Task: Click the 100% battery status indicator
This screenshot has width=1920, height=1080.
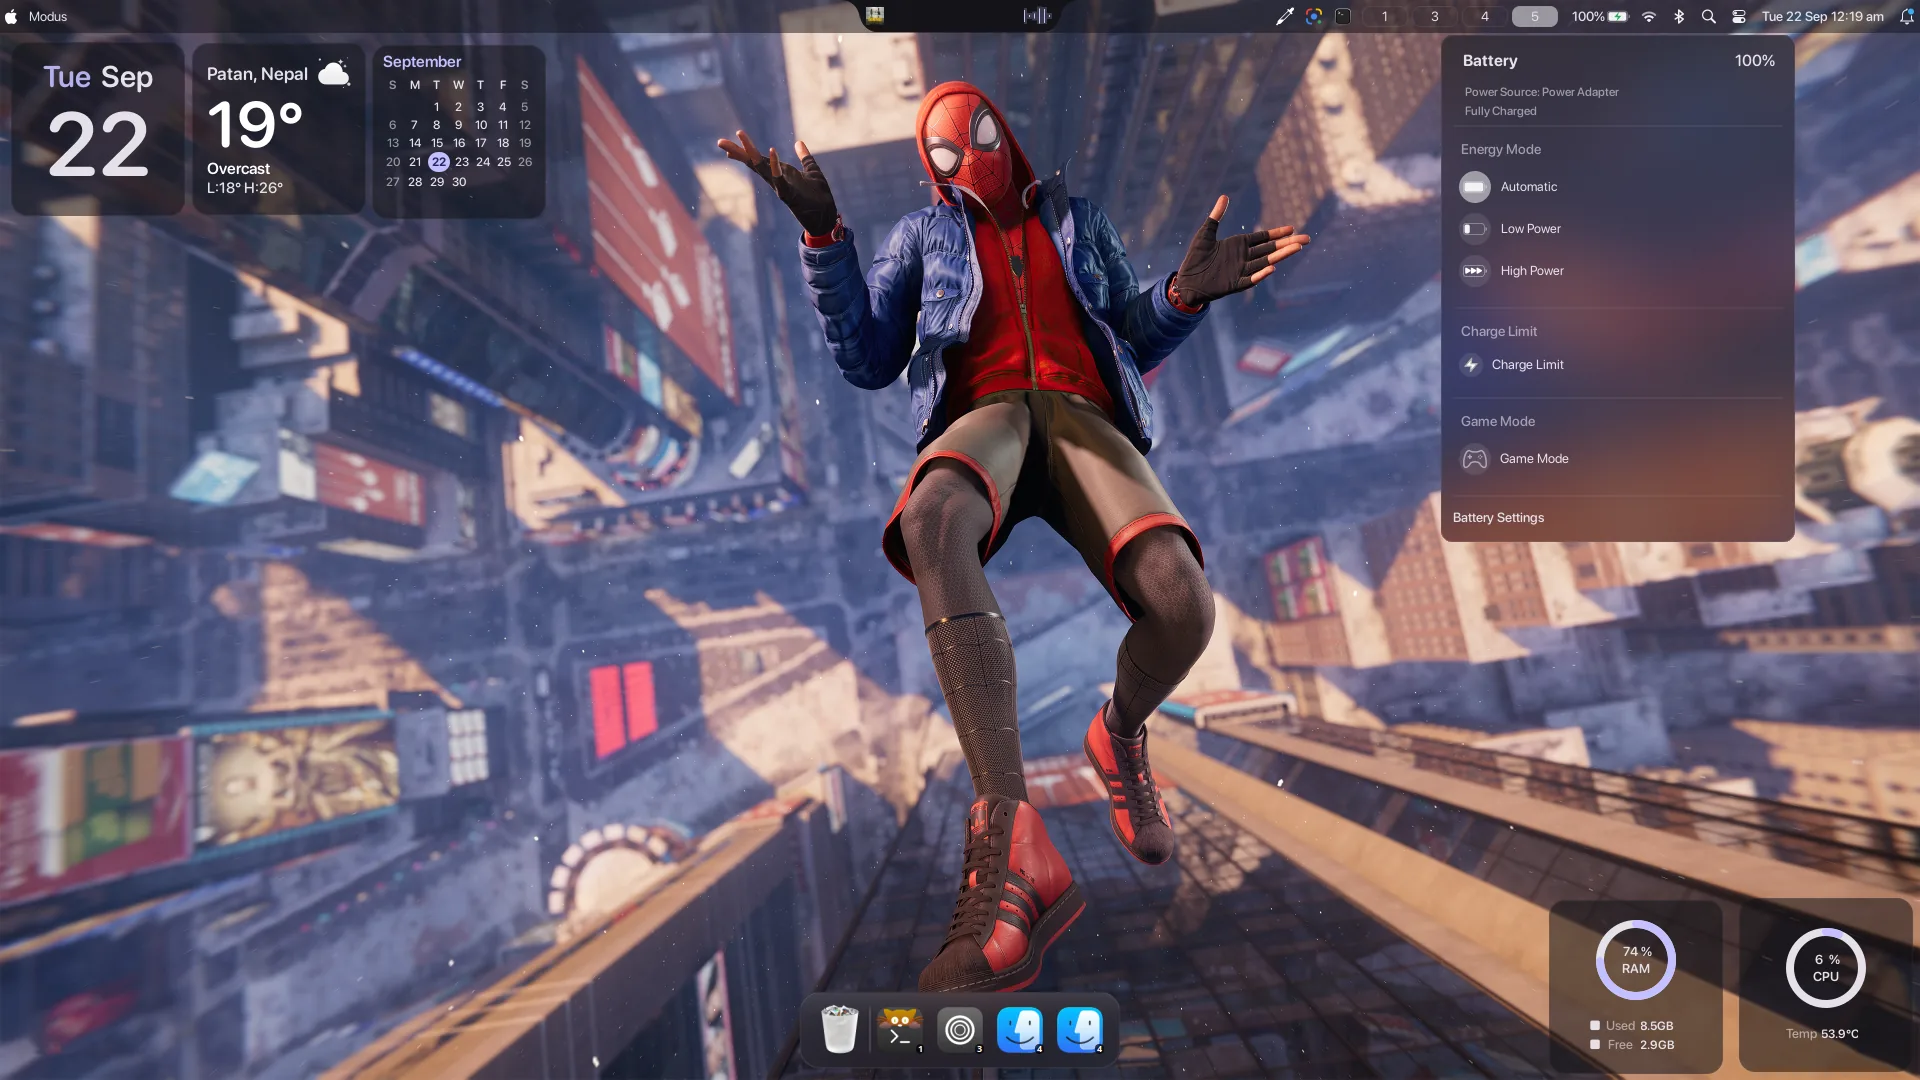Action: pyautogui.click(x=1599, y=16)
